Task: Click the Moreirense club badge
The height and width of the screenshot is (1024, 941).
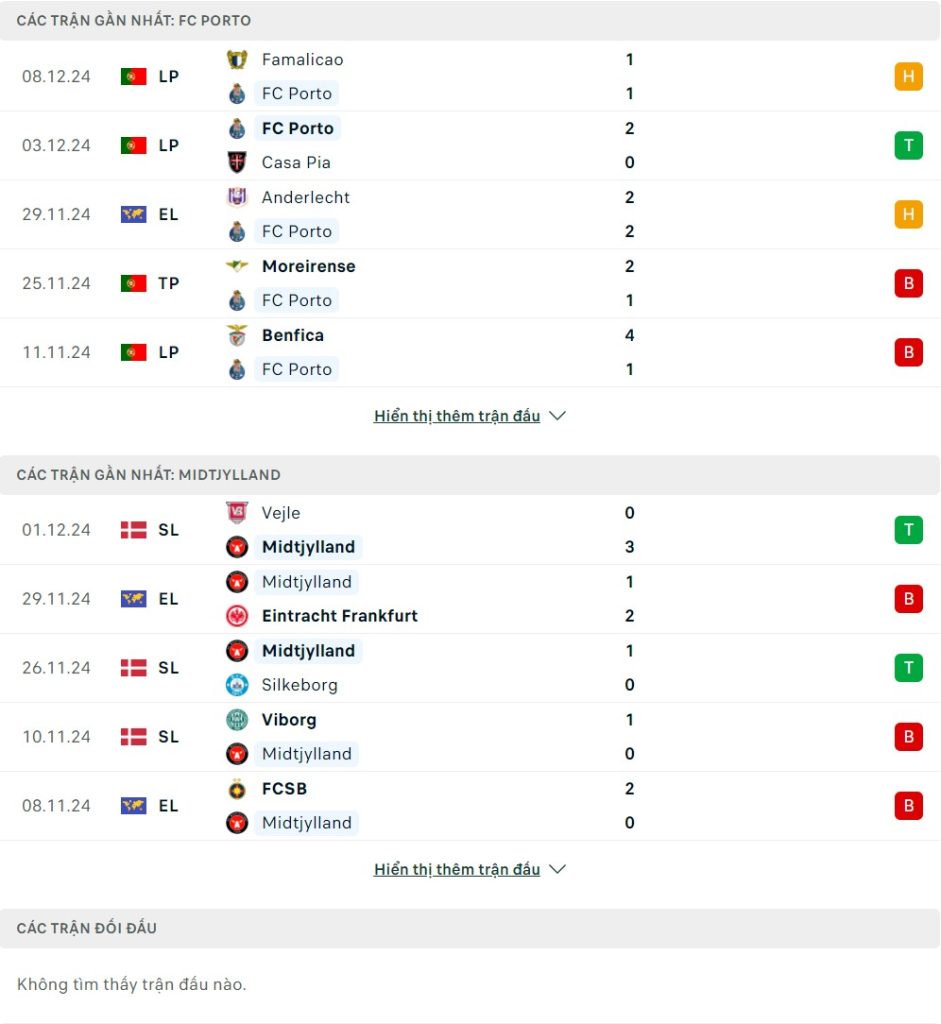Action: pyautogui.click(x=237, y=267)
